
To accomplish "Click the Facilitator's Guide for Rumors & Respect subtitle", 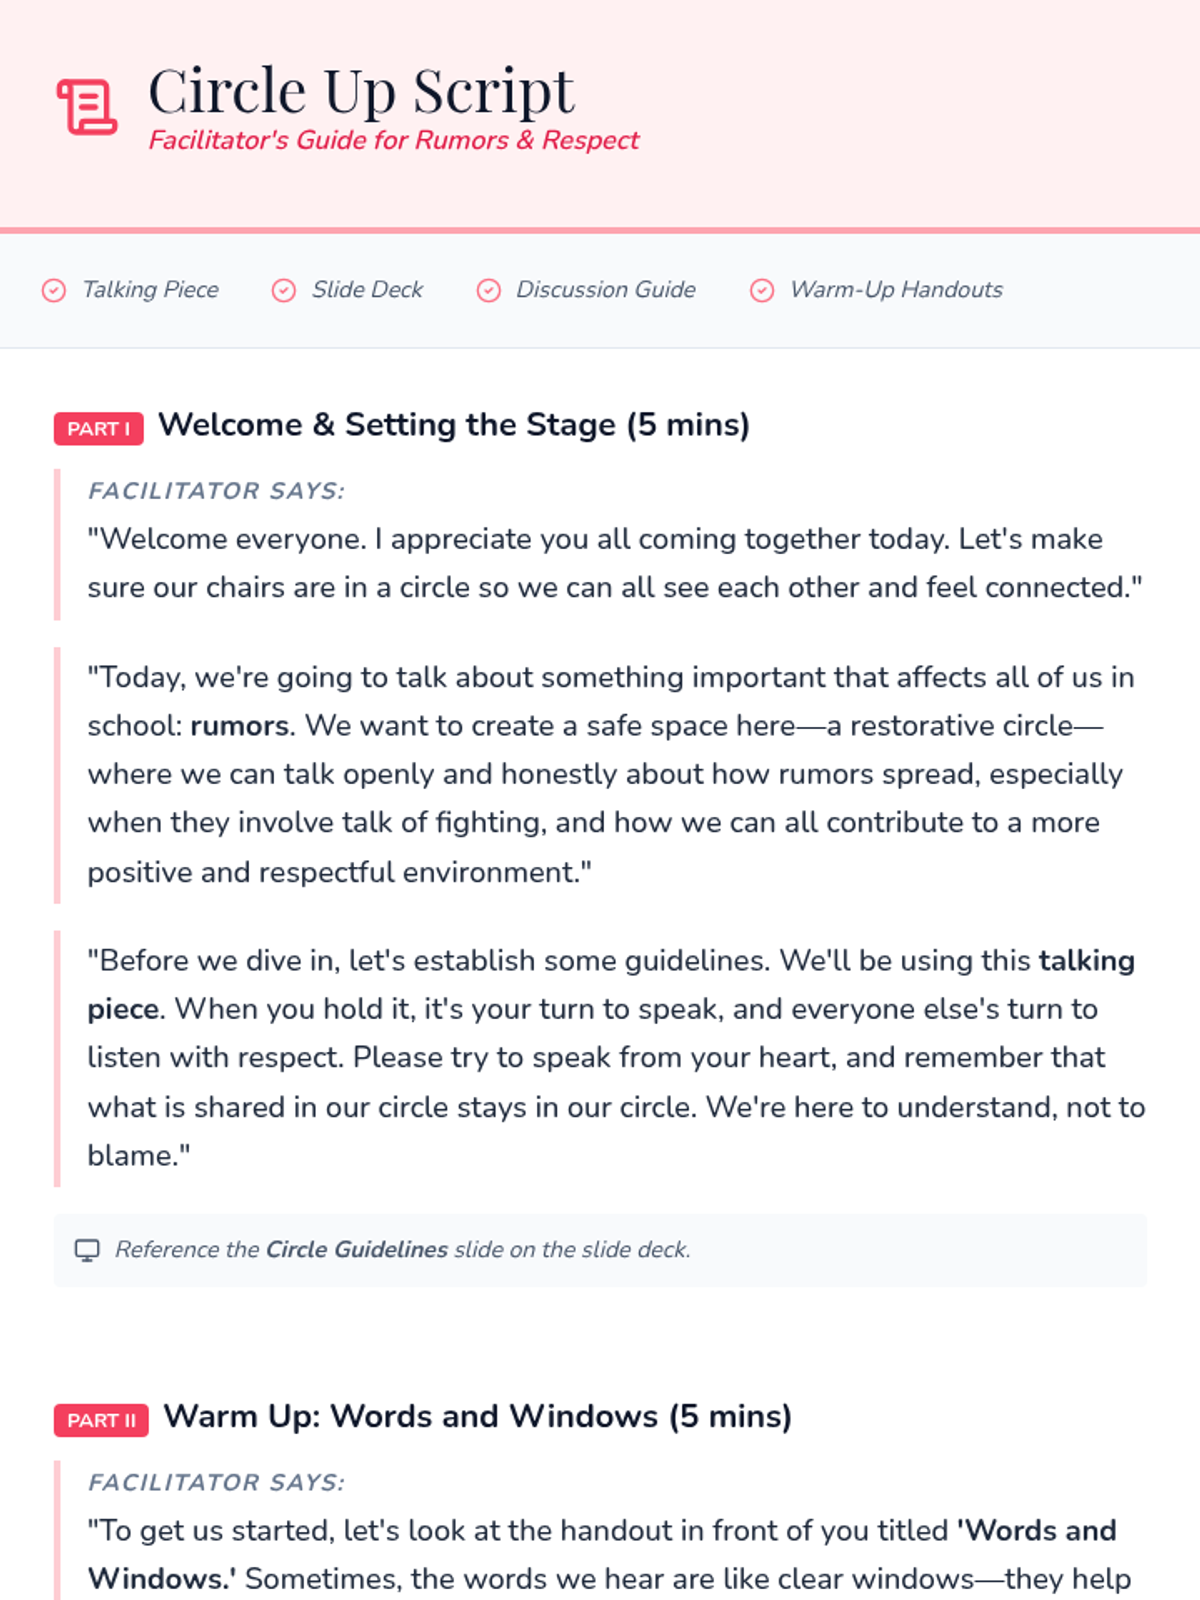I will (393, 140).
